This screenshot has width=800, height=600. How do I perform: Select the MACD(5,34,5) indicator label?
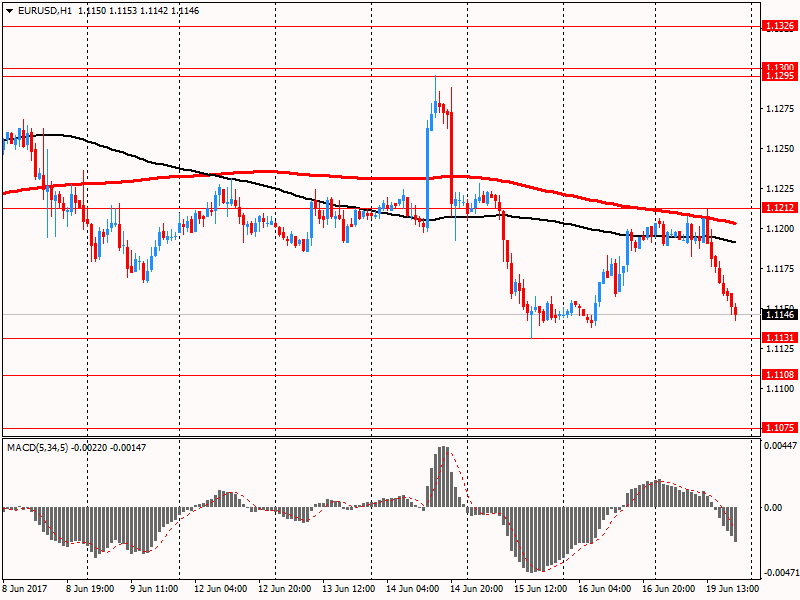[37, 448]
